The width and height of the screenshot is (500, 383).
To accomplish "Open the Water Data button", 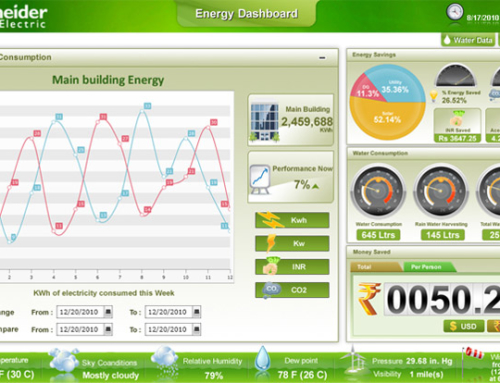I will click(468, 40).
